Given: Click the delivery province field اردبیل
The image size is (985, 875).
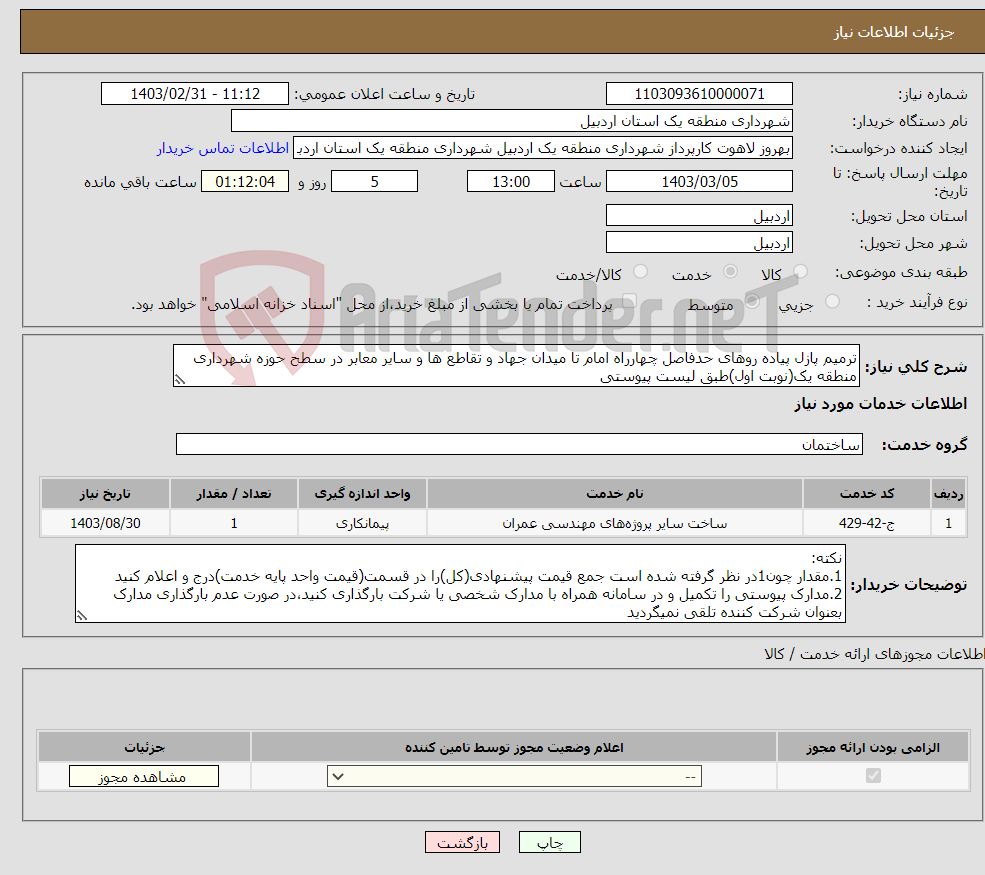Looking at the screenshot, I should (699, 215).
